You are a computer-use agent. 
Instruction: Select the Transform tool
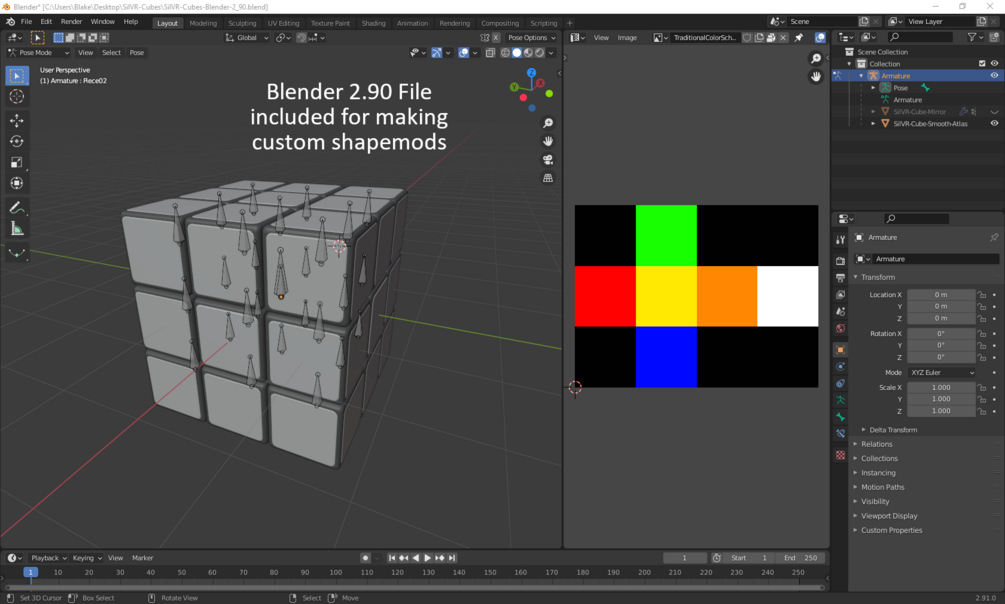[x=17, y=183]
